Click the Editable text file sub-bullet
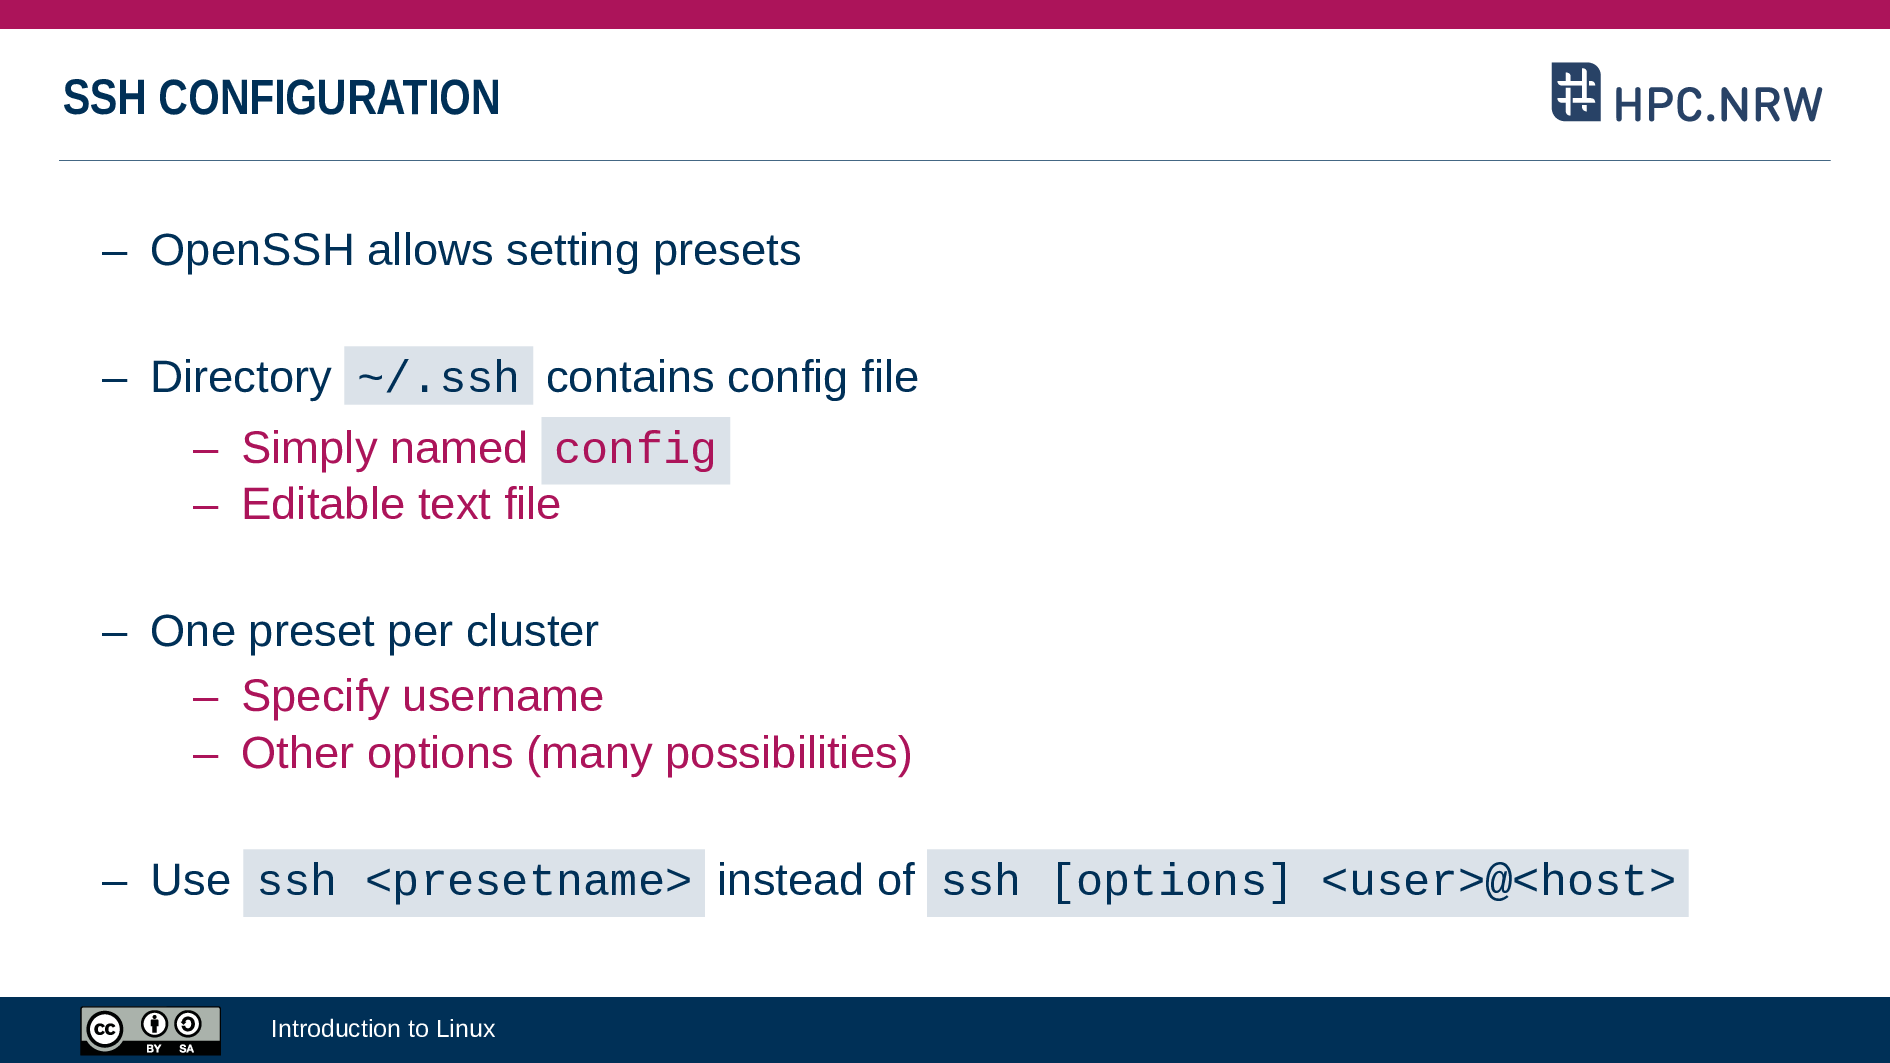1890x1063 pixels. click(x=401, y=504)
